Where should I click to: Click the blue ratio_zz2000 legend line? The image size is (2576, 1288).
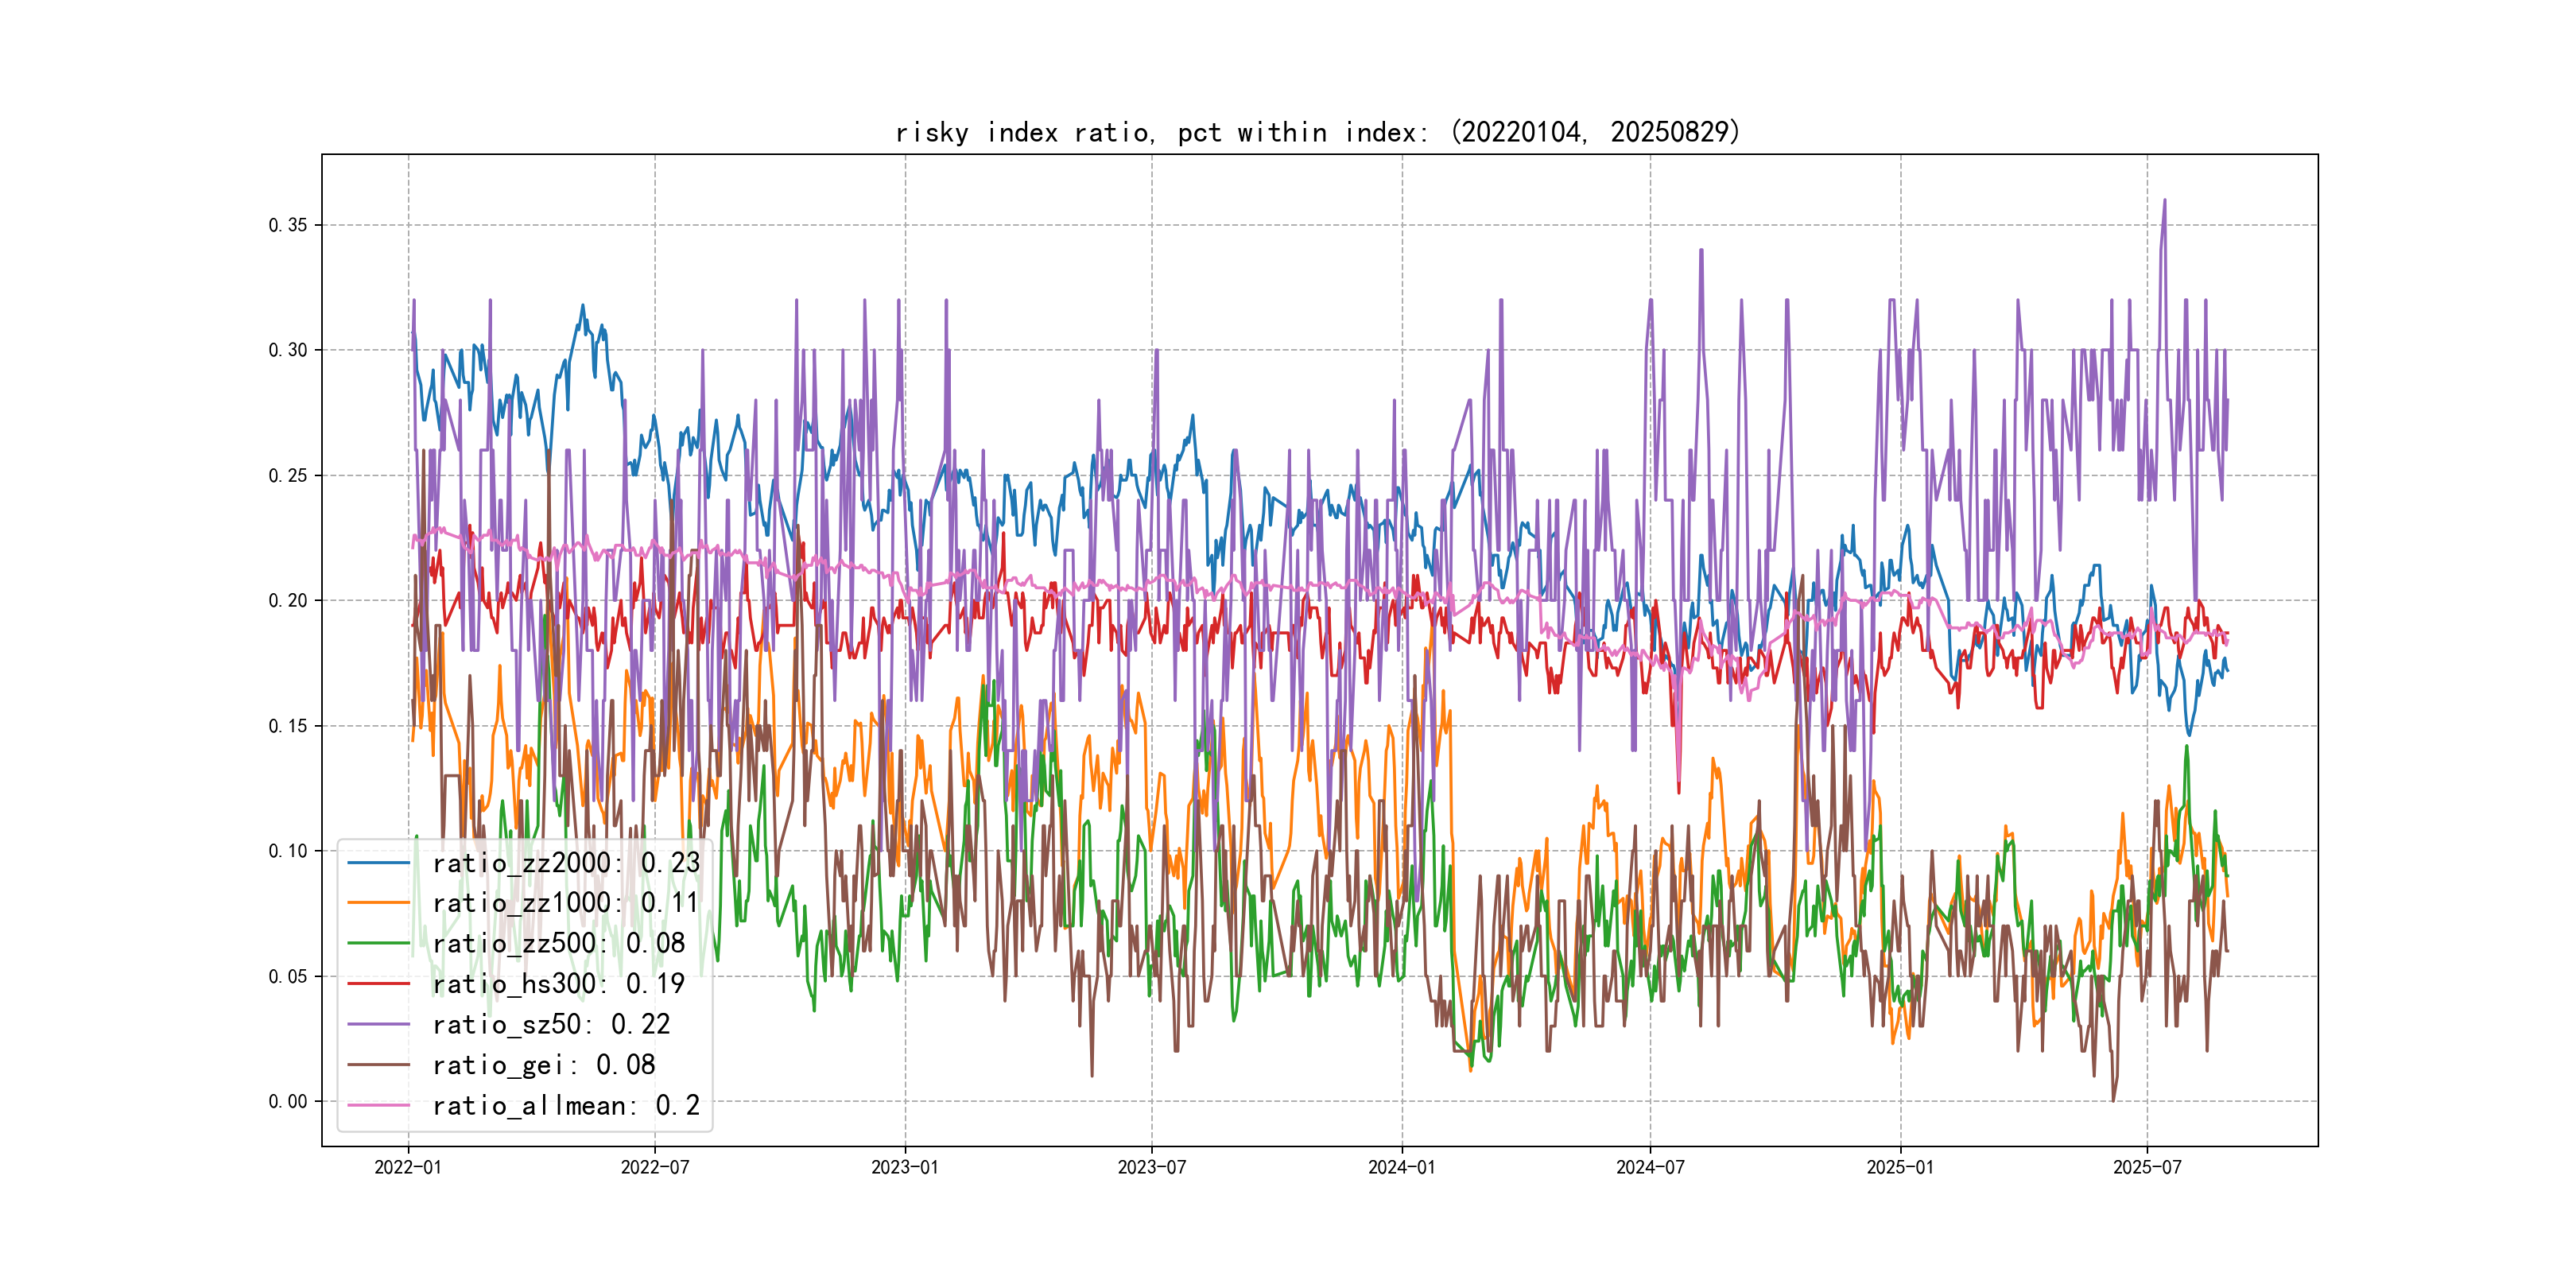[378, 862]
